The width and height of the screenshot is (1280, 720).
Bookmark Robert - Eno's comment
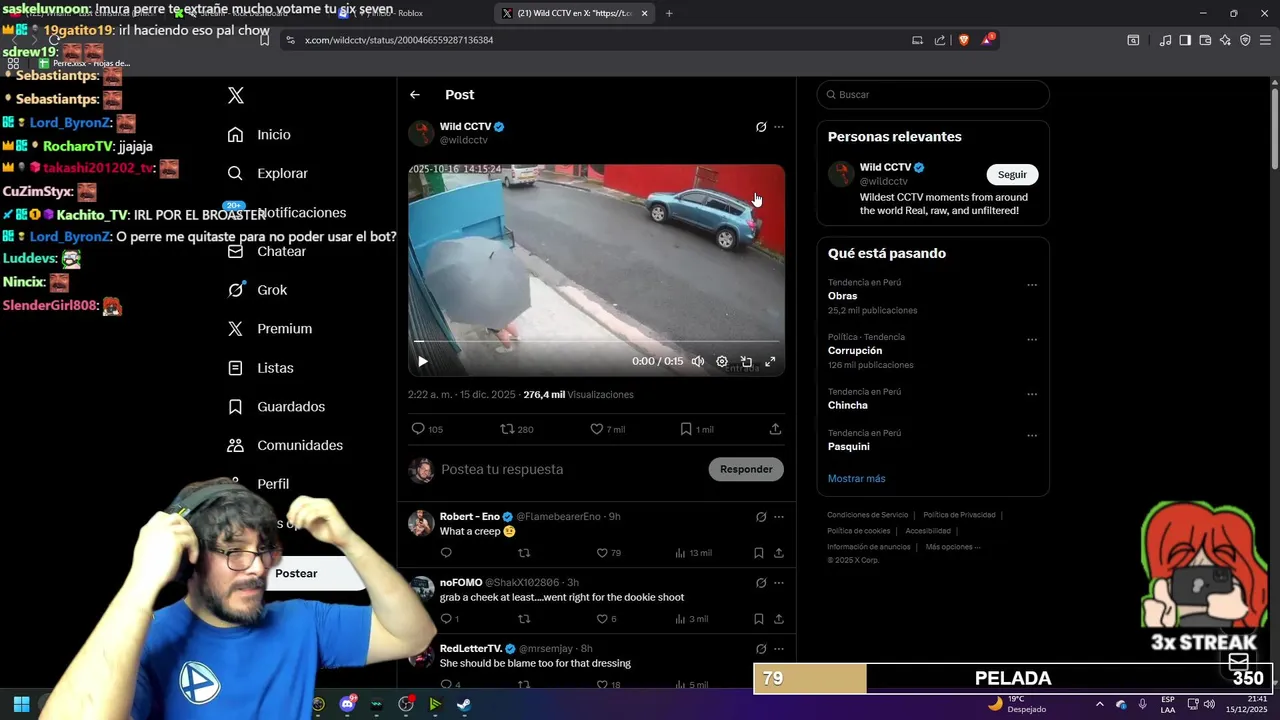(x=759, y=553)
